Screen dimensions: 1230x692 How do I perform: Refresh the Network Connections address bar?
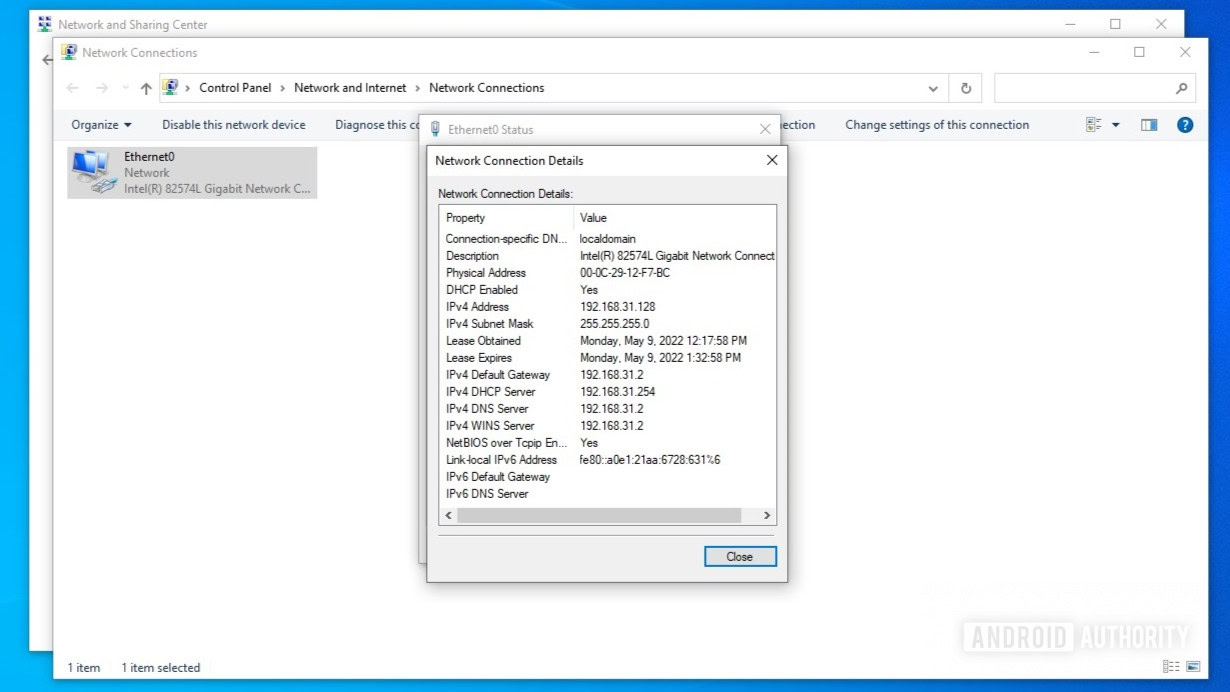pos(965,88)
